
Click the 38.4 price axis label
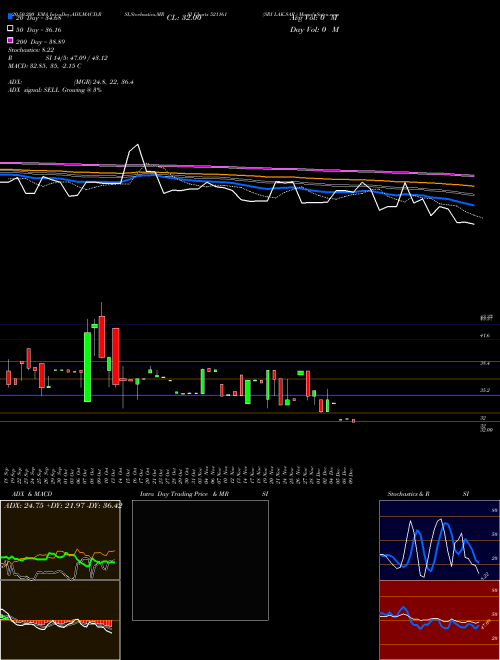pyautogui.click(x=485, y=363)
